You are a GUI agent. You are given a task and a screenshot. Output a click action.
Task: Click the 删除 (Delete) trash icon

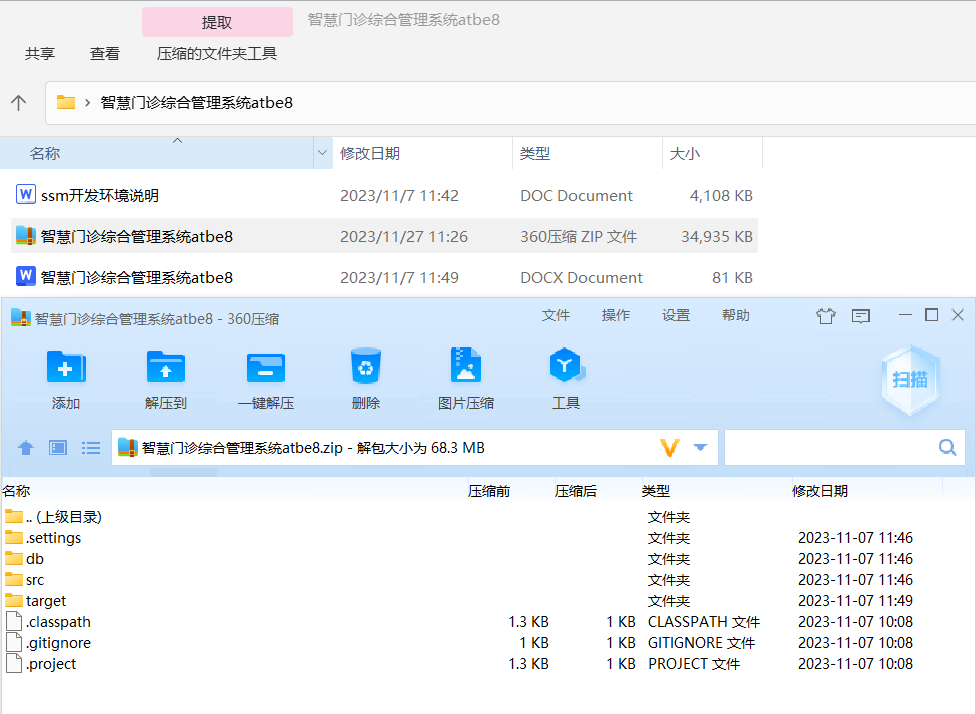365,367
